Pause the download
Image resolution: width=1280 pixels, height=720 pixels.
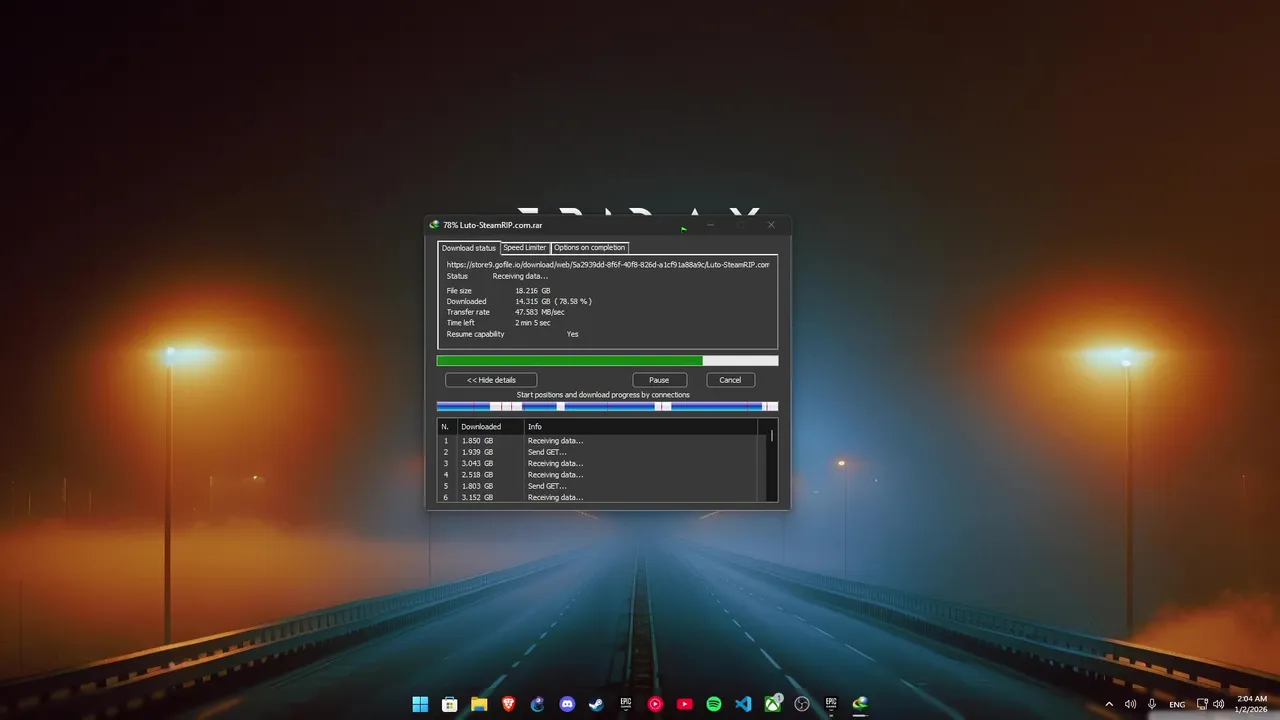(659, 380)
